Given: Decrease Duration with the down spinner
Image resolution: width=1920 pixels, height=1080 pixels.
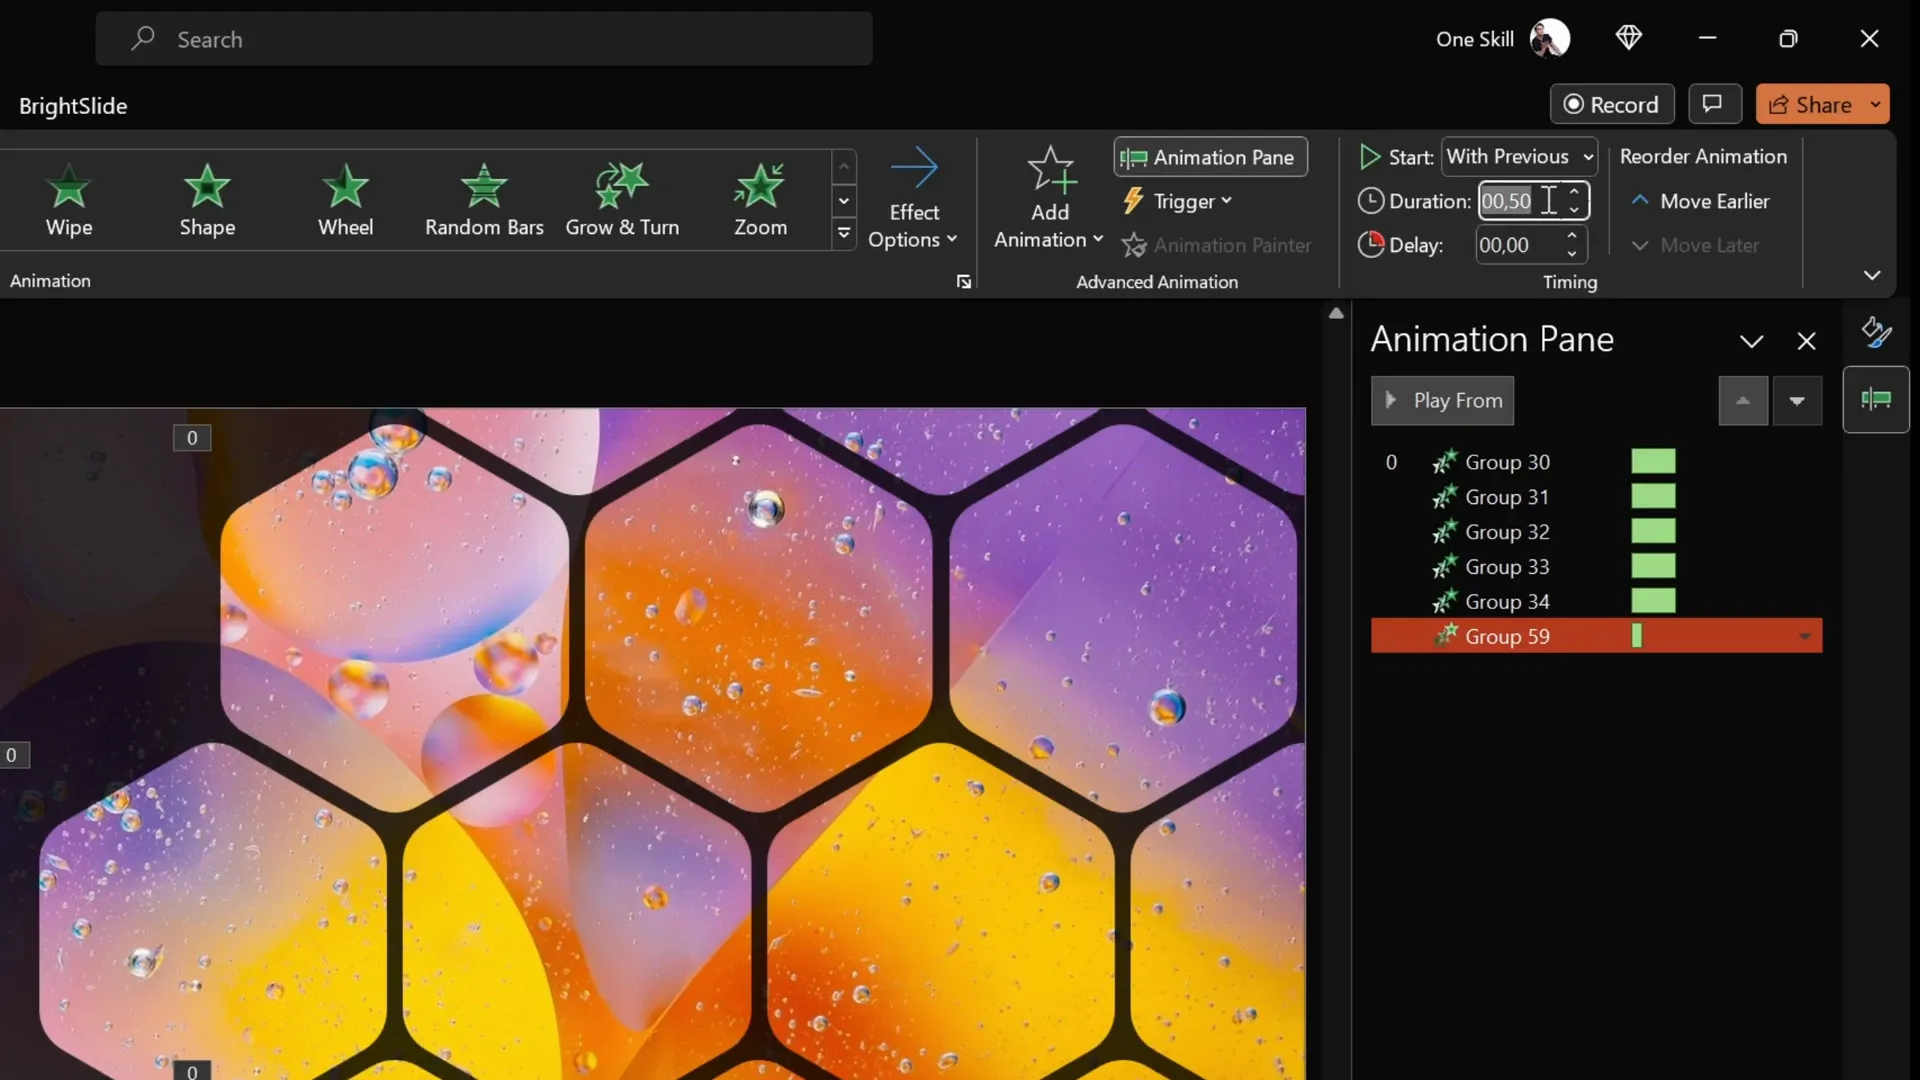Looking at the screenshot, I should (x=1574, y=210).
